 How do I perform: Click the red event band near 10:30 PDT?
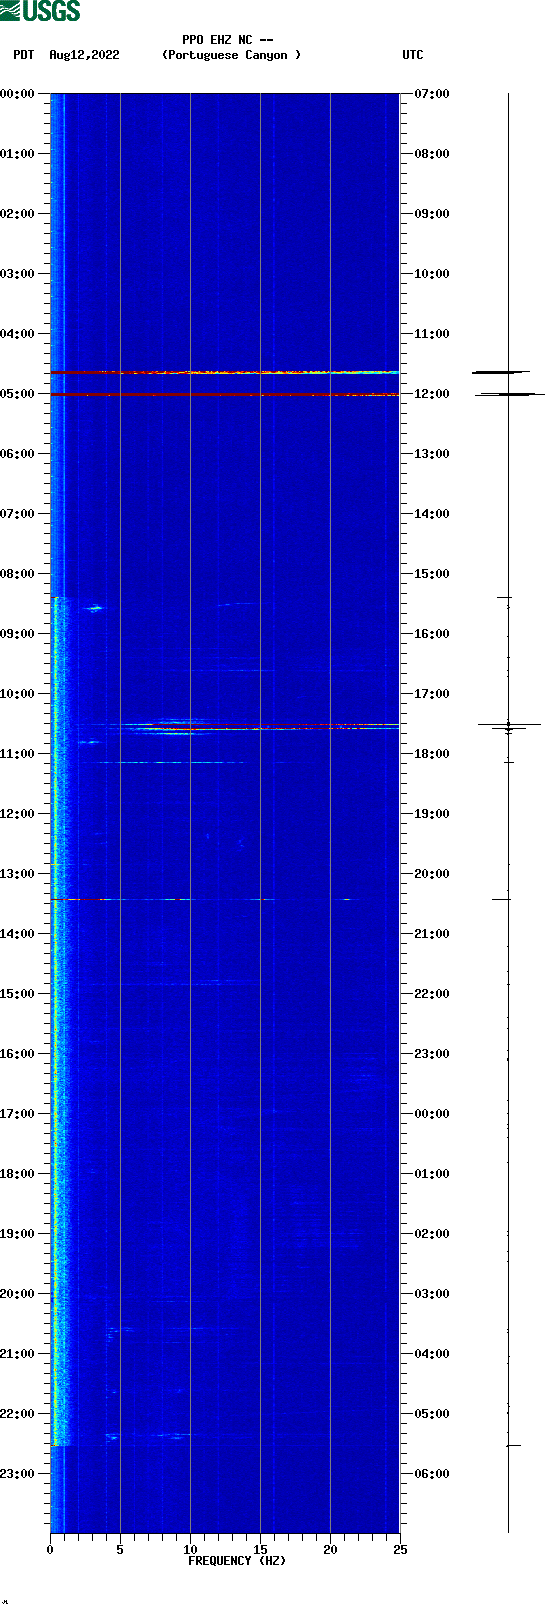click(225, 726)
